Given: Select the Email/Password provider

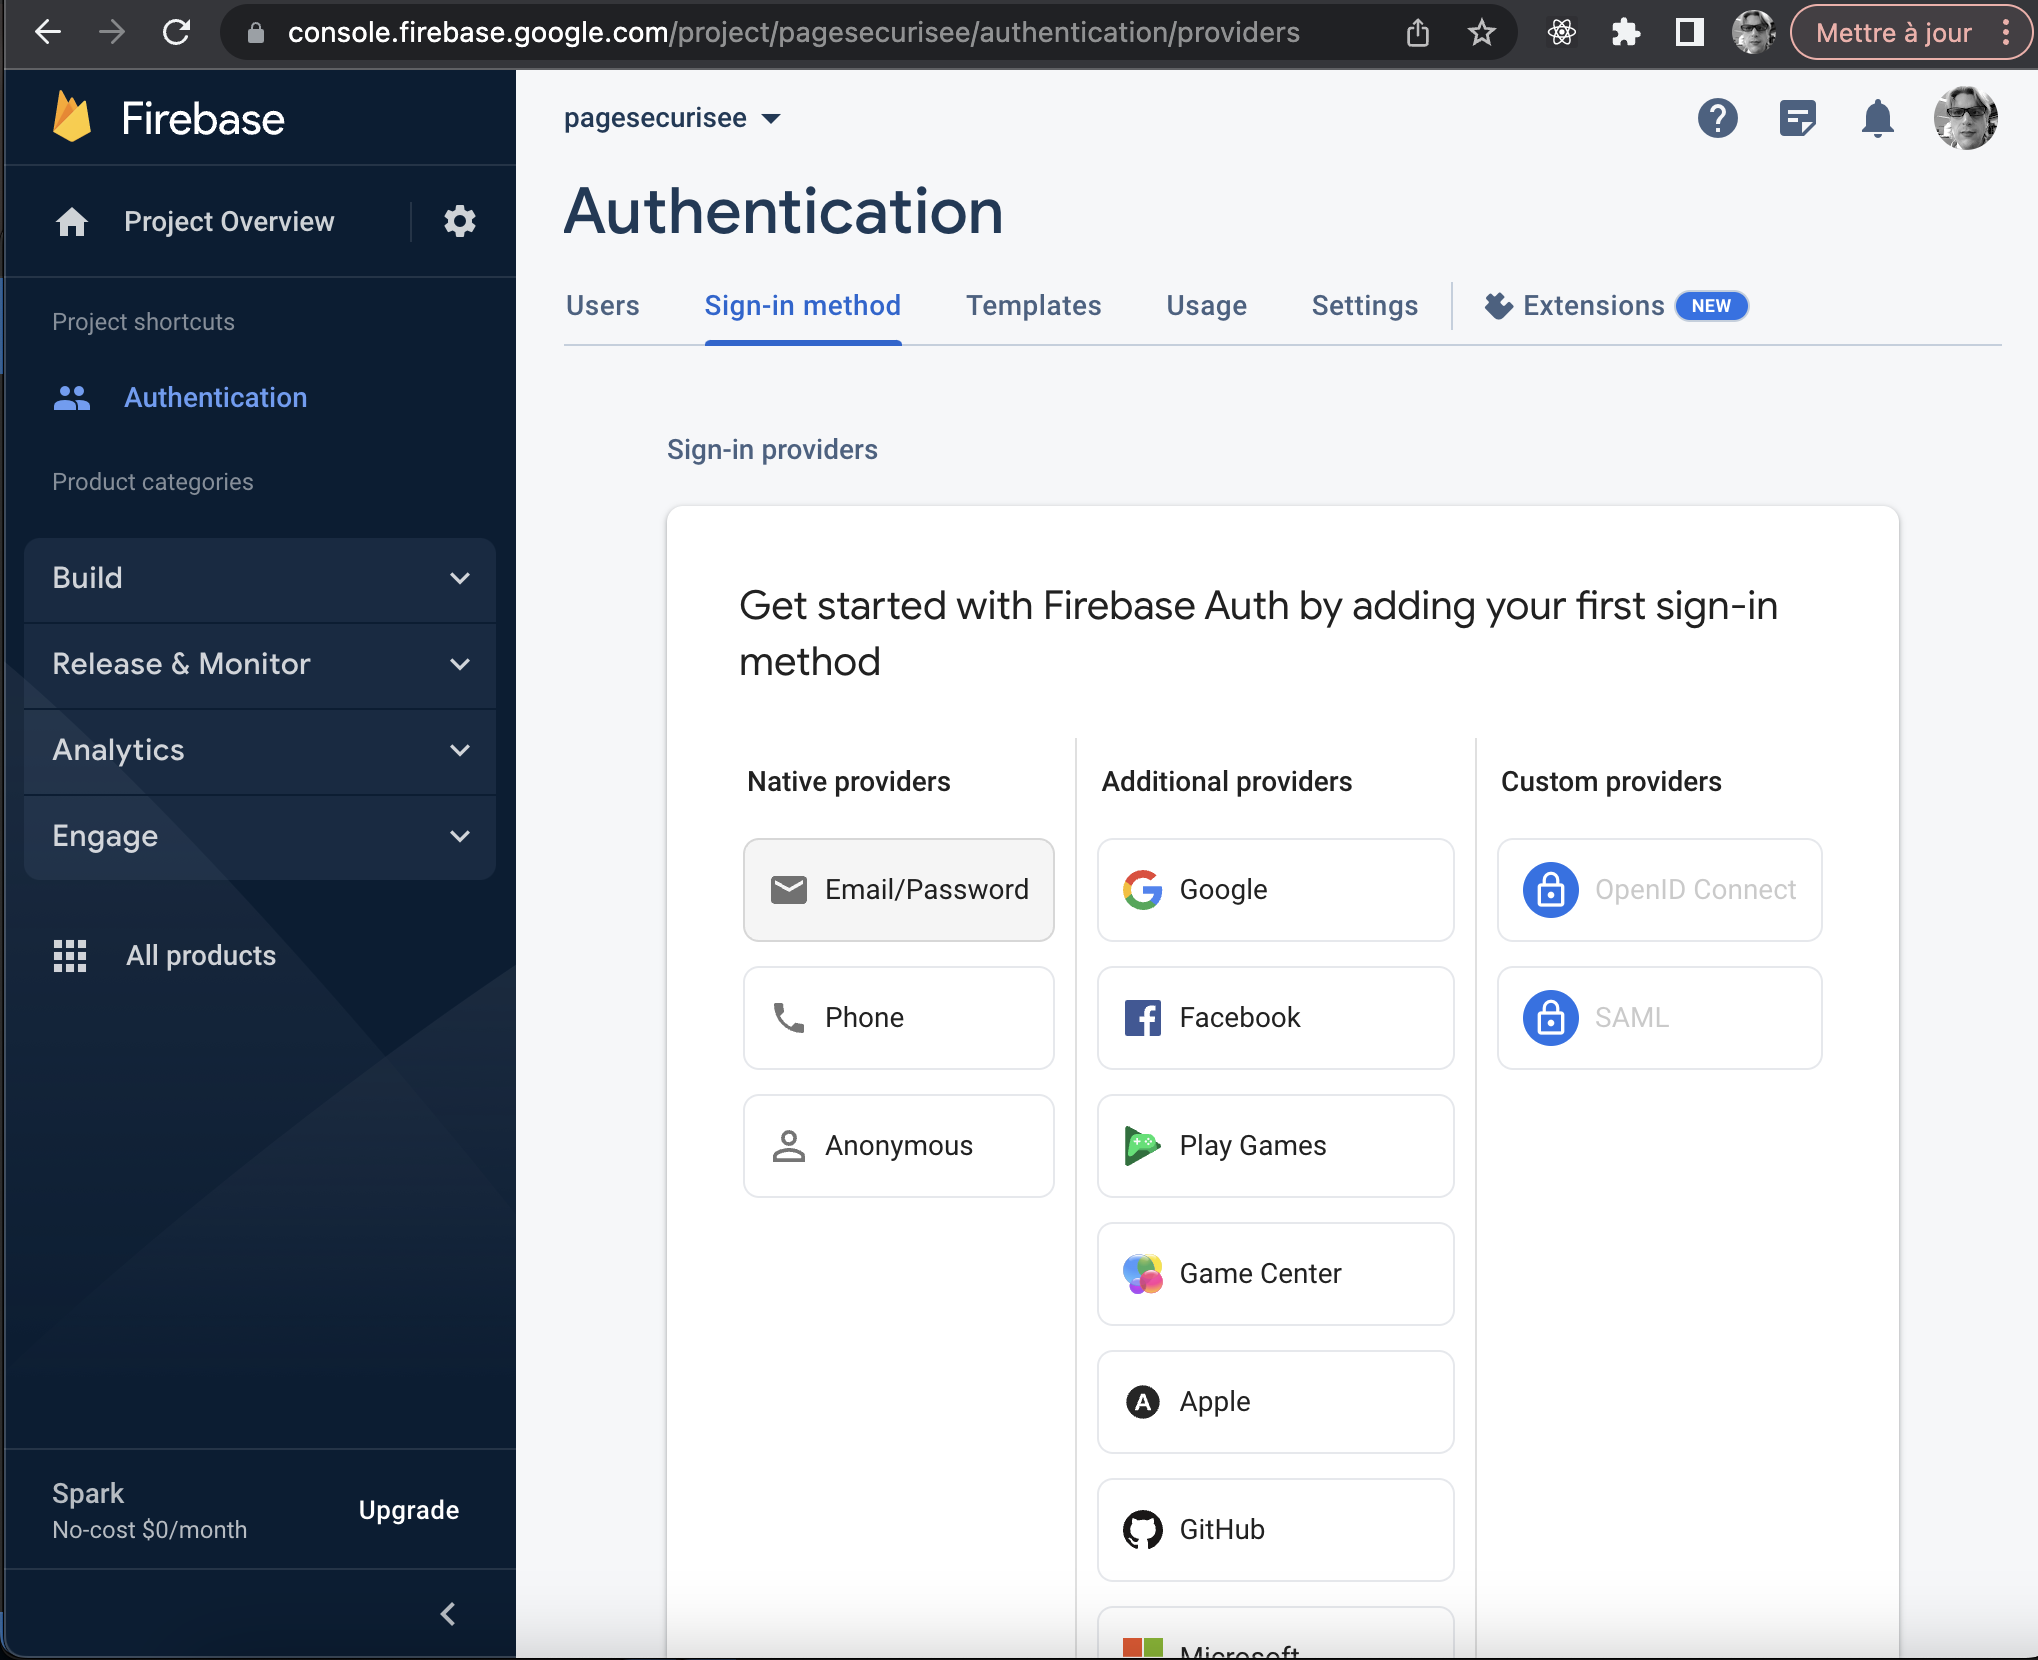Looking at the screenshot, I should 898,889.
